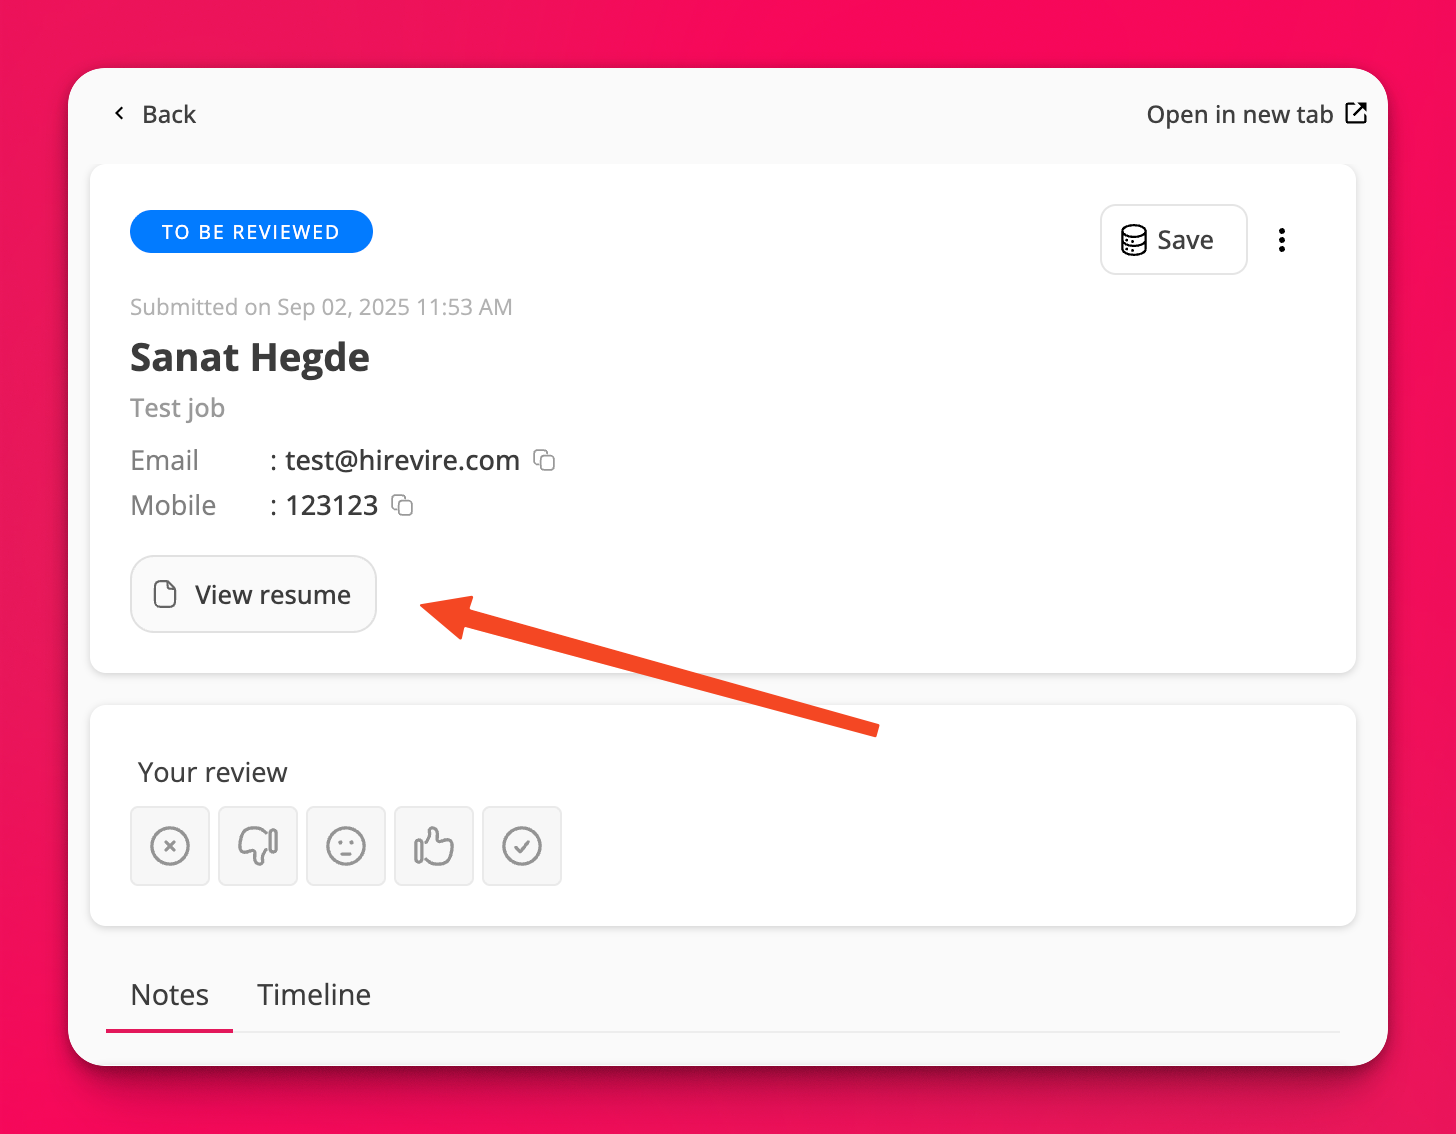1456x1134 pixels.
Task: Select the neutral face review rating
Action: (346, 846)
